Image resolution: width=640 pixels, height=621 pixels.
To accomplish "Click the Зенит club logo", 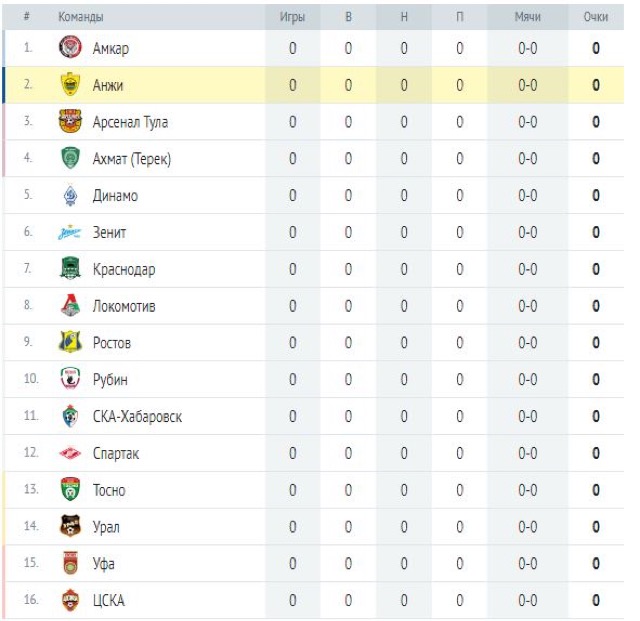I will tap(69, 233).
